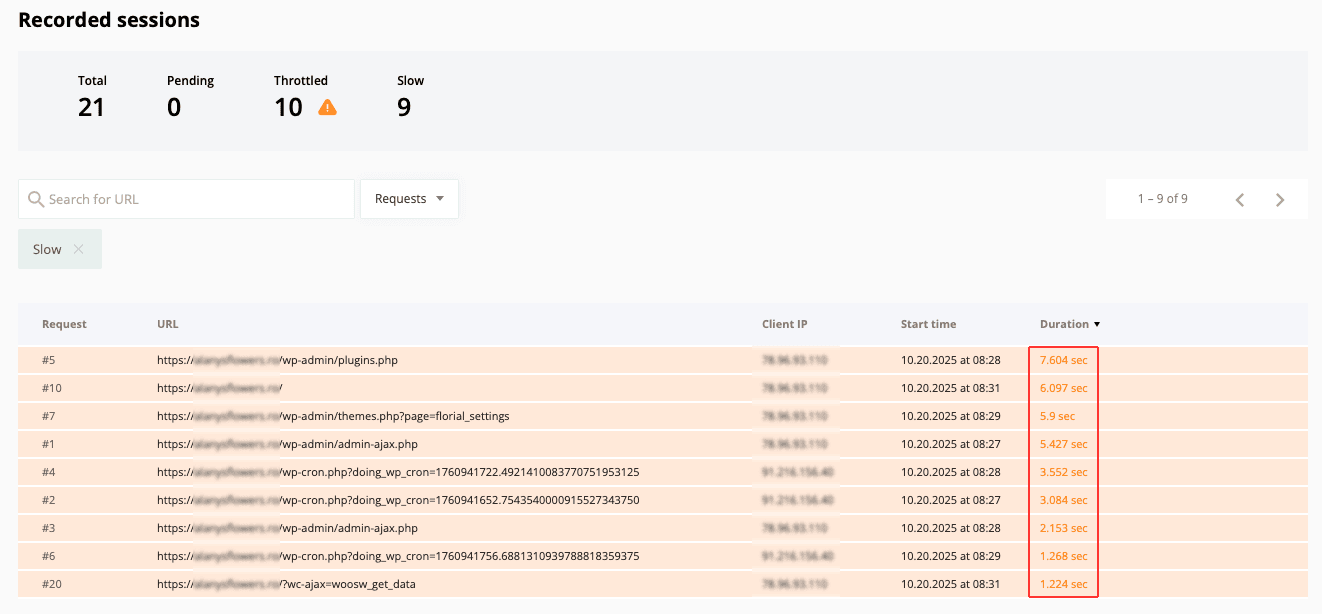Type in Search for URL field

[195, 199]
